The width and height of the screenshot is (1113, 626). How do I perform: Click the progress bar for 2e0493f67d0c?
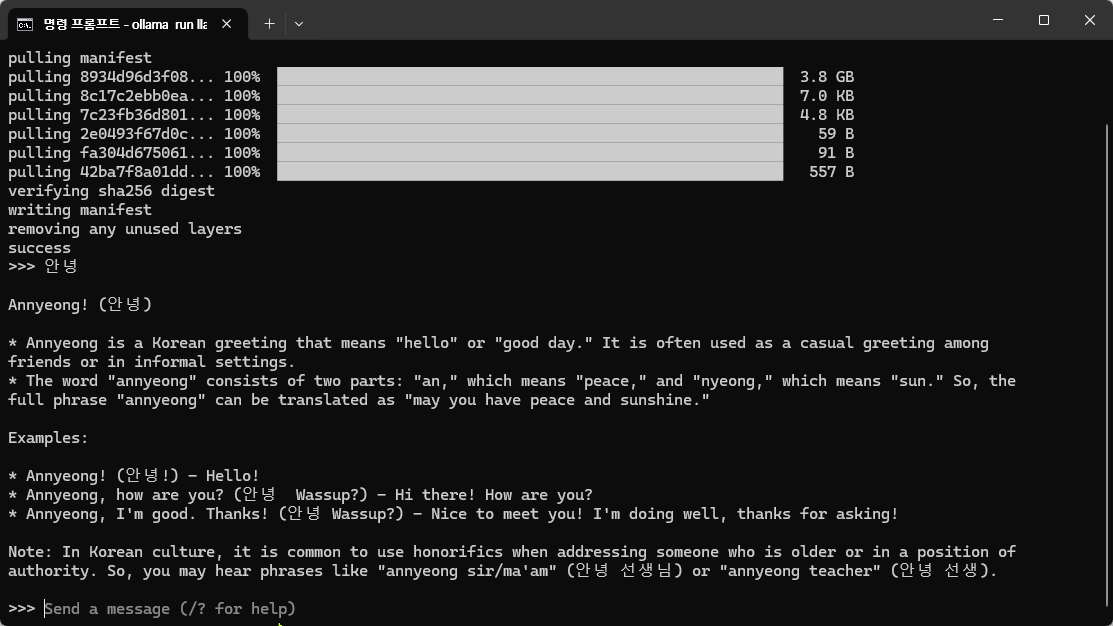tap(530, 134)
